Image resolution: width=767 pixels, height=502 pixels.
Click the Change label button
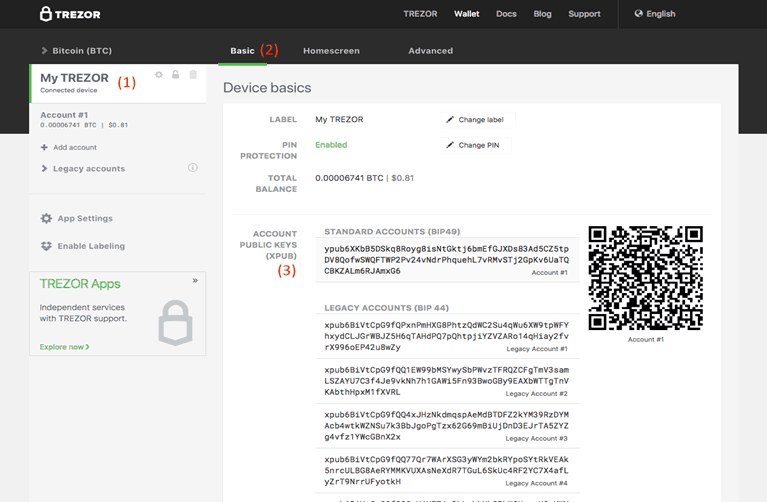click(x=477, y=120)
